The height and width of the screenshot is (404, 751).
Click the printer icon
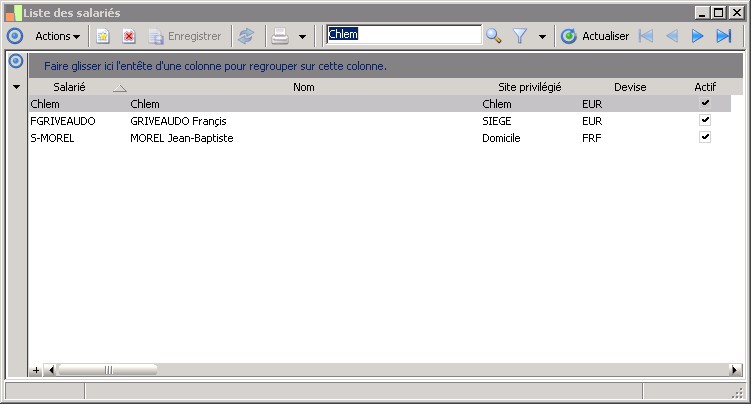[280, 36]
